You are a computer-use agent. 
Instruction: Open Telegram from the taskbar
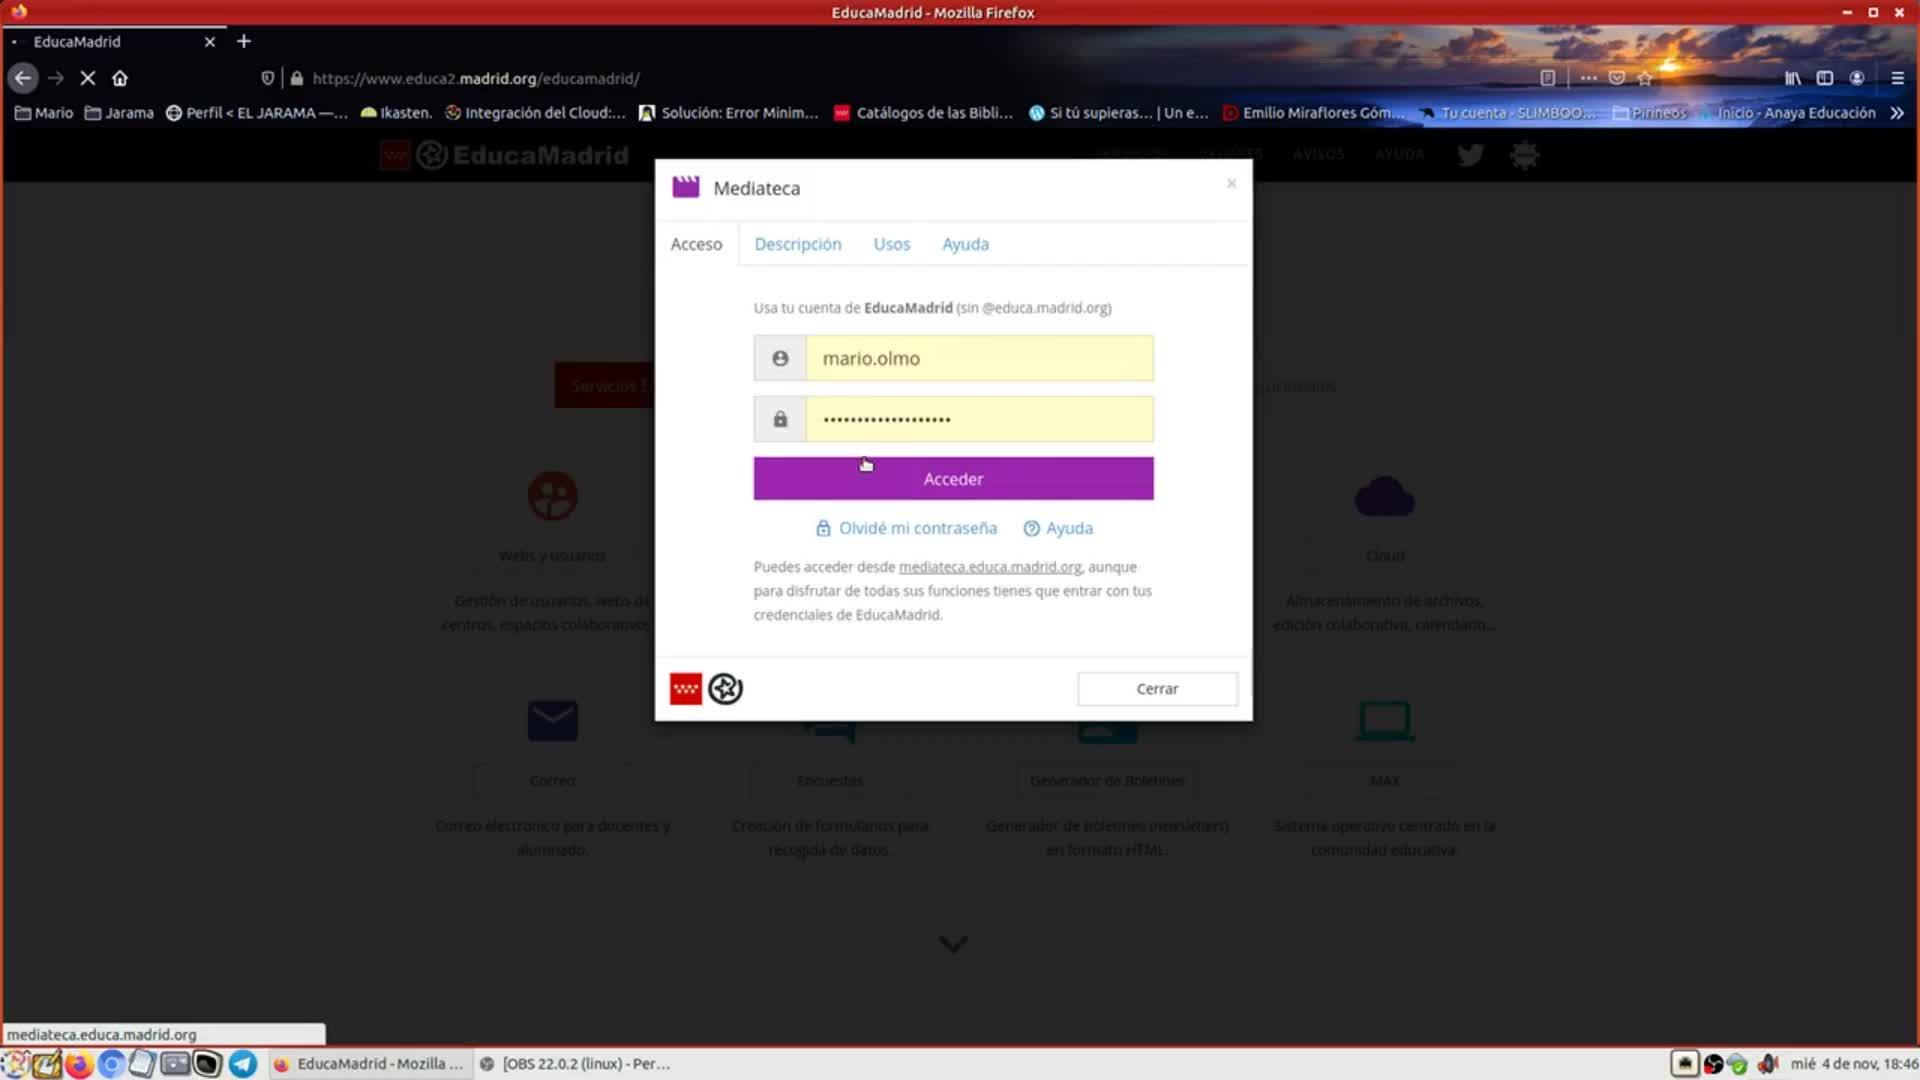click(x=243, y=1064)
